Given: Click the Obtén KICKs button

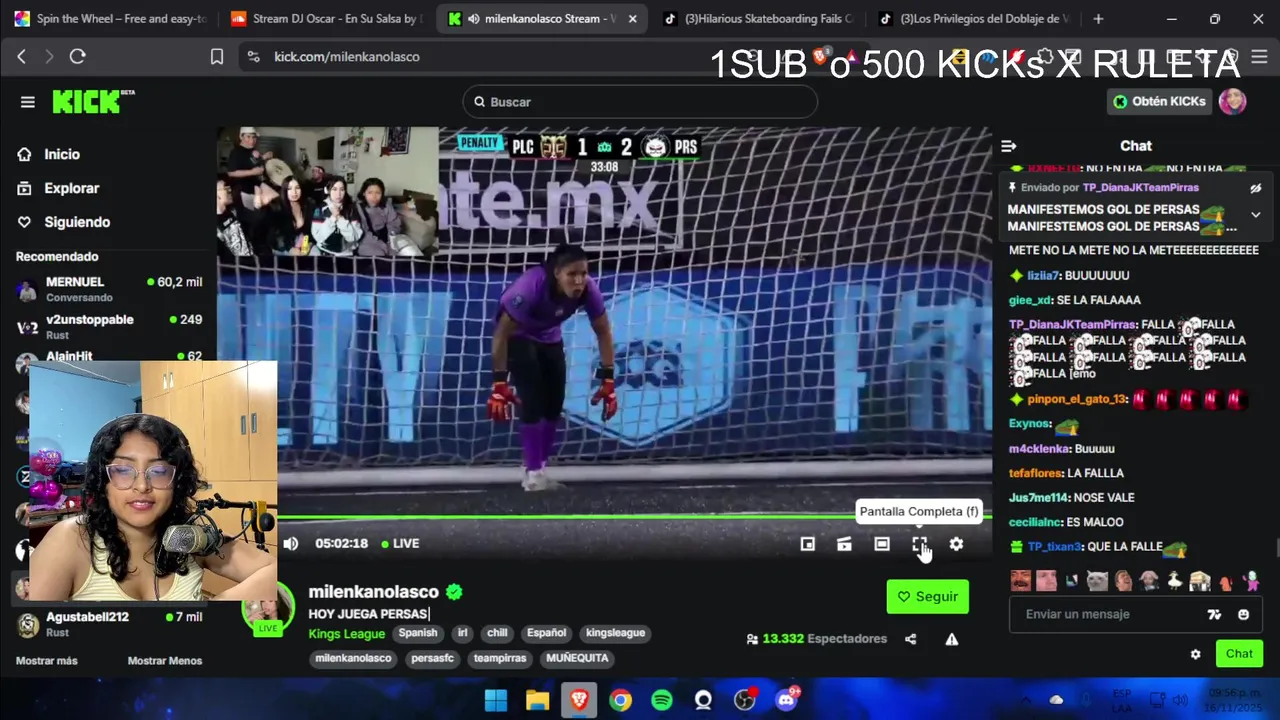Looking at the screenshot, I should point(1159,101).
